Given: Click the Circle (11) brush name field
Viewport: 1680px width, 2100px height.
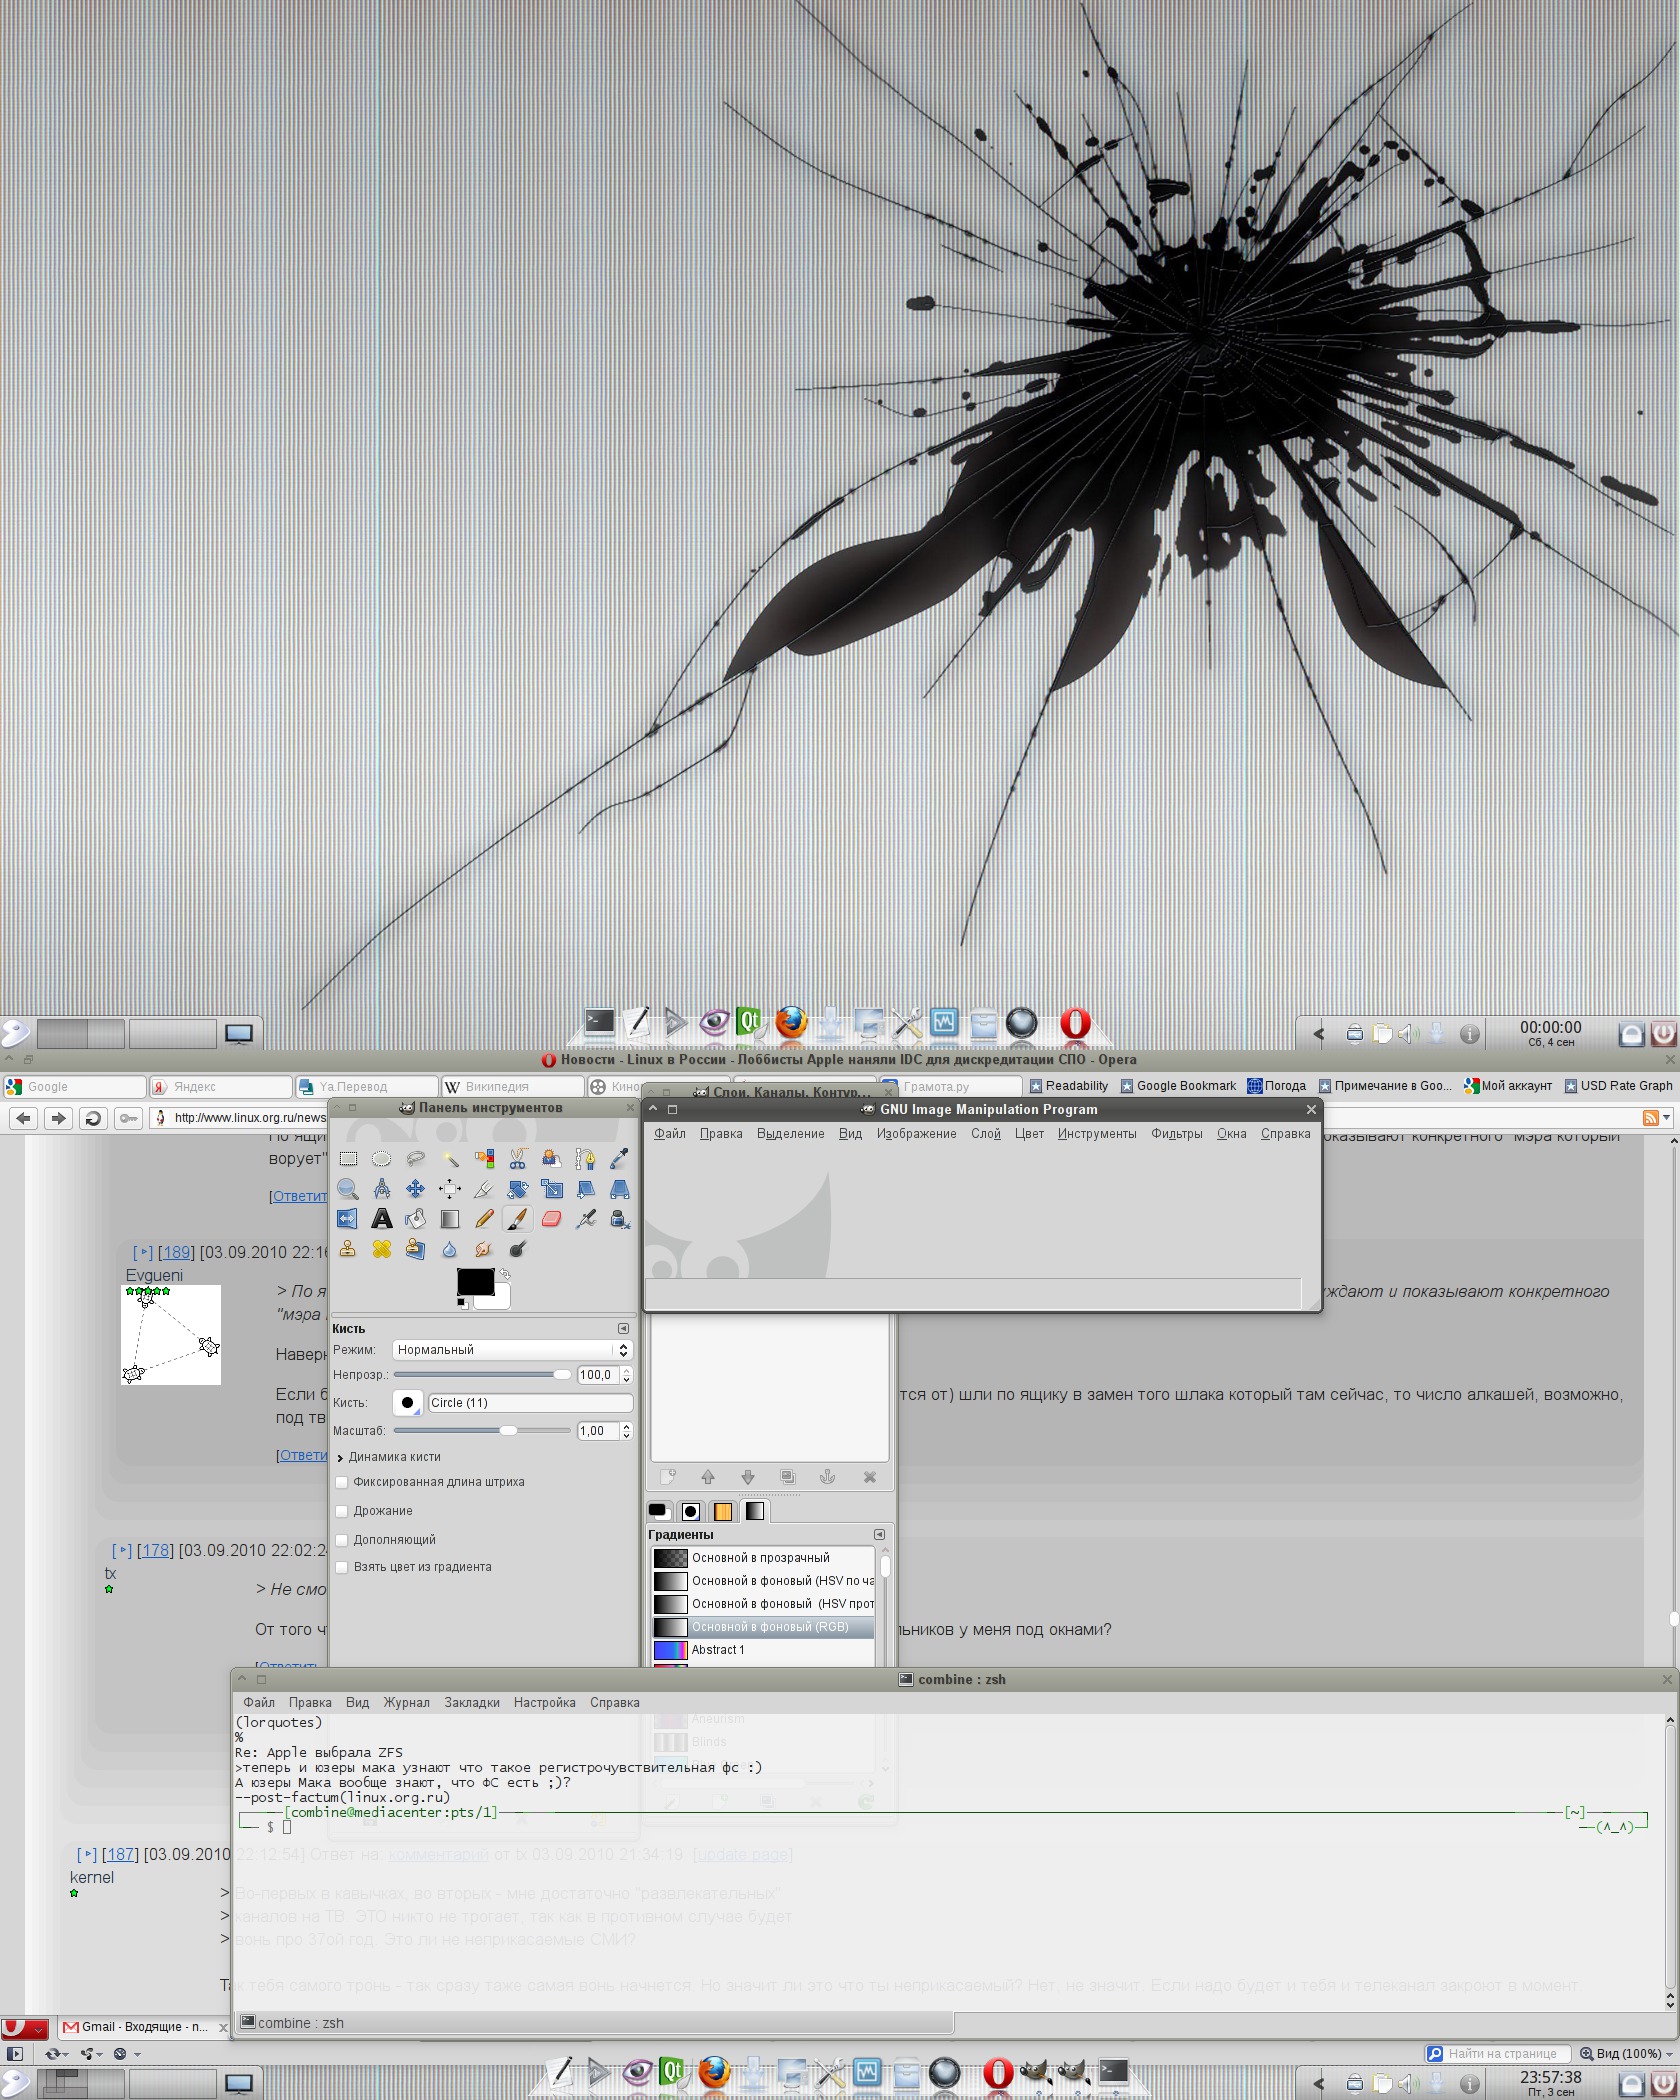Looking at the screenshot, I should coord(530,1403).
